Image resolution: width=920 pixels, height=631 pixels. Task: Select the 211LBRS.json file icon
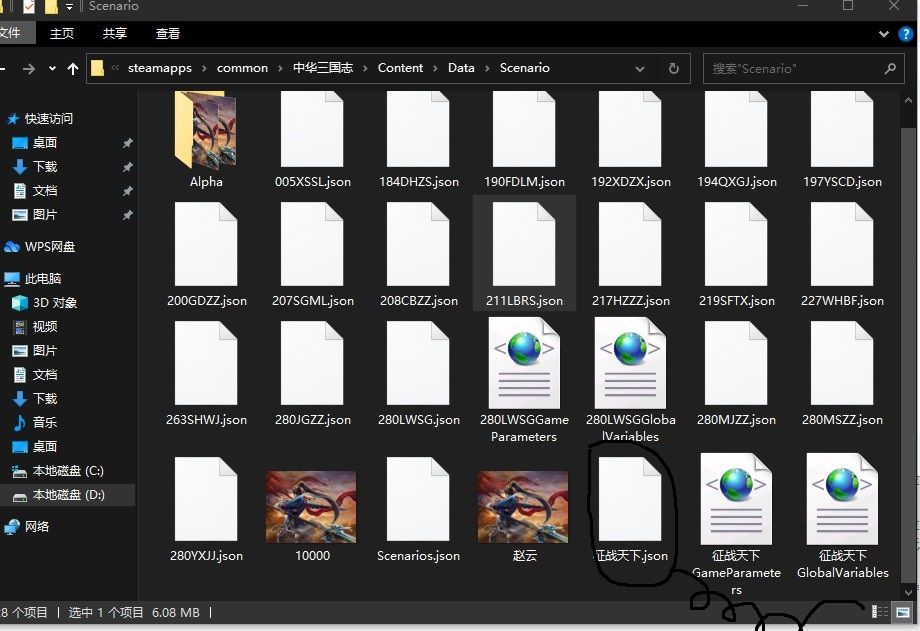pyautogui.click(x=524, y=244)
